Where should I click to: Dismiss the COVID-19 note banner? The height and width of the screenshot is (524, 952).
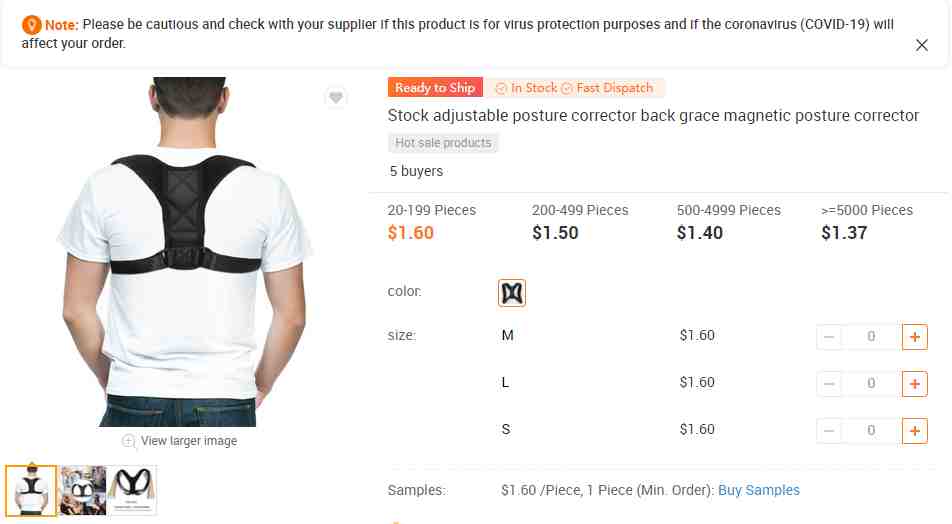tap(922, 45)
